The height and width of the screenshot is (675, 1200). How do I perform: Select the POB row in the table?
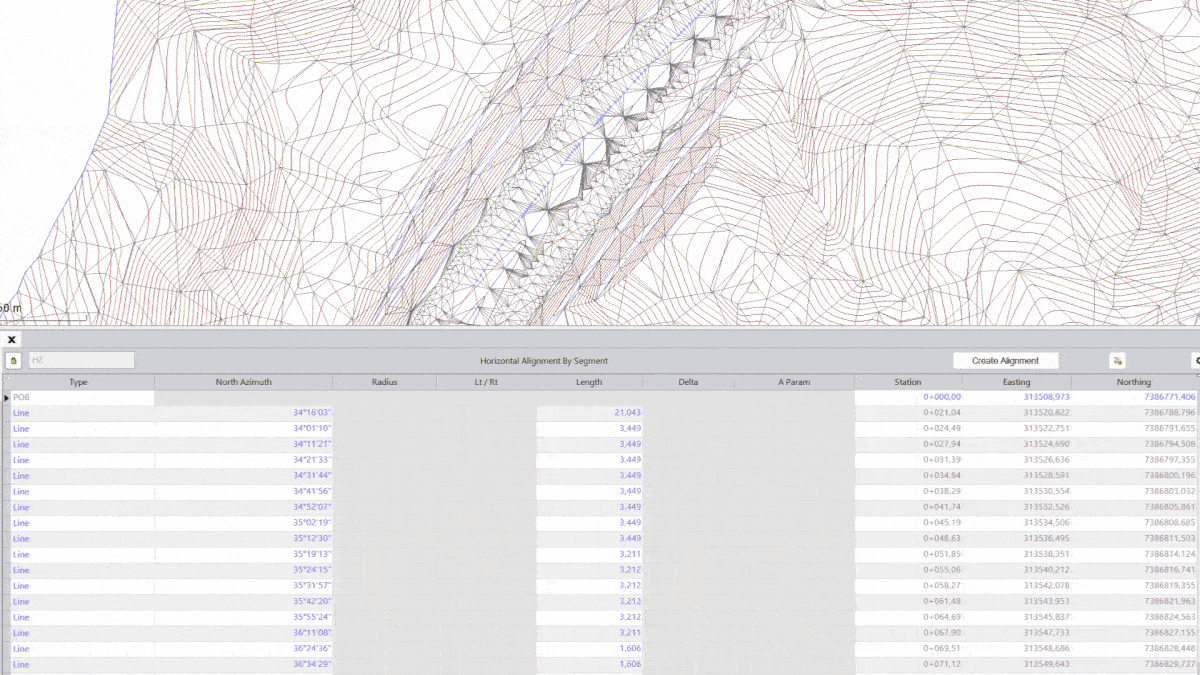click(80, 397)
